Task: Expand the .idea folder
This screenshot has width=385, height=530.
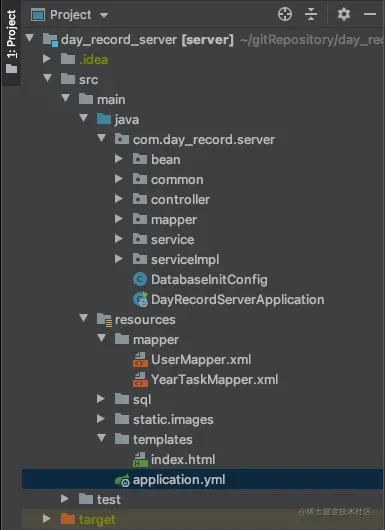Action: tap(47, 59)
